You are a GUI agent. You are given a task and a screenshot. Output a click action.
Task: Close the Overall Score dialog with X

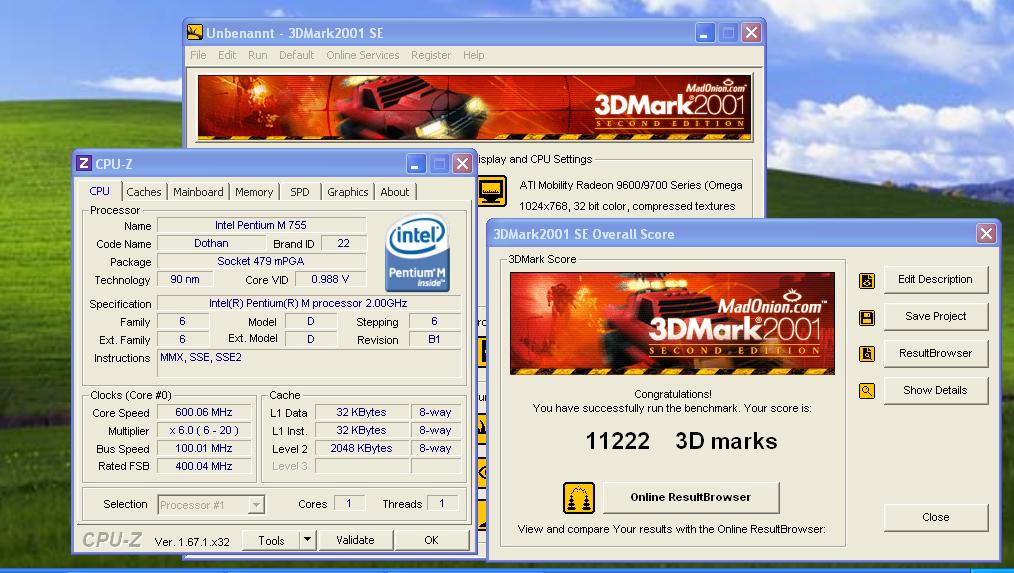pos(986,233)
